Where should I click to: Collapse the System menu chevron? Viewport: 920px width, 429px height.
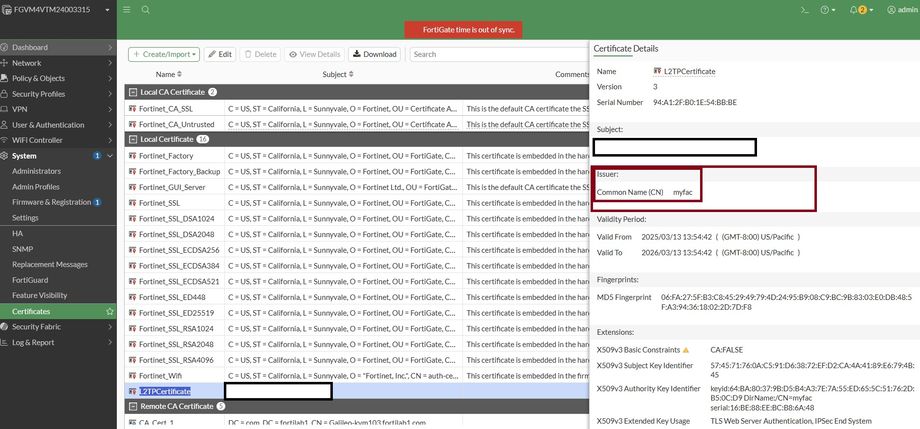point(110,156)
